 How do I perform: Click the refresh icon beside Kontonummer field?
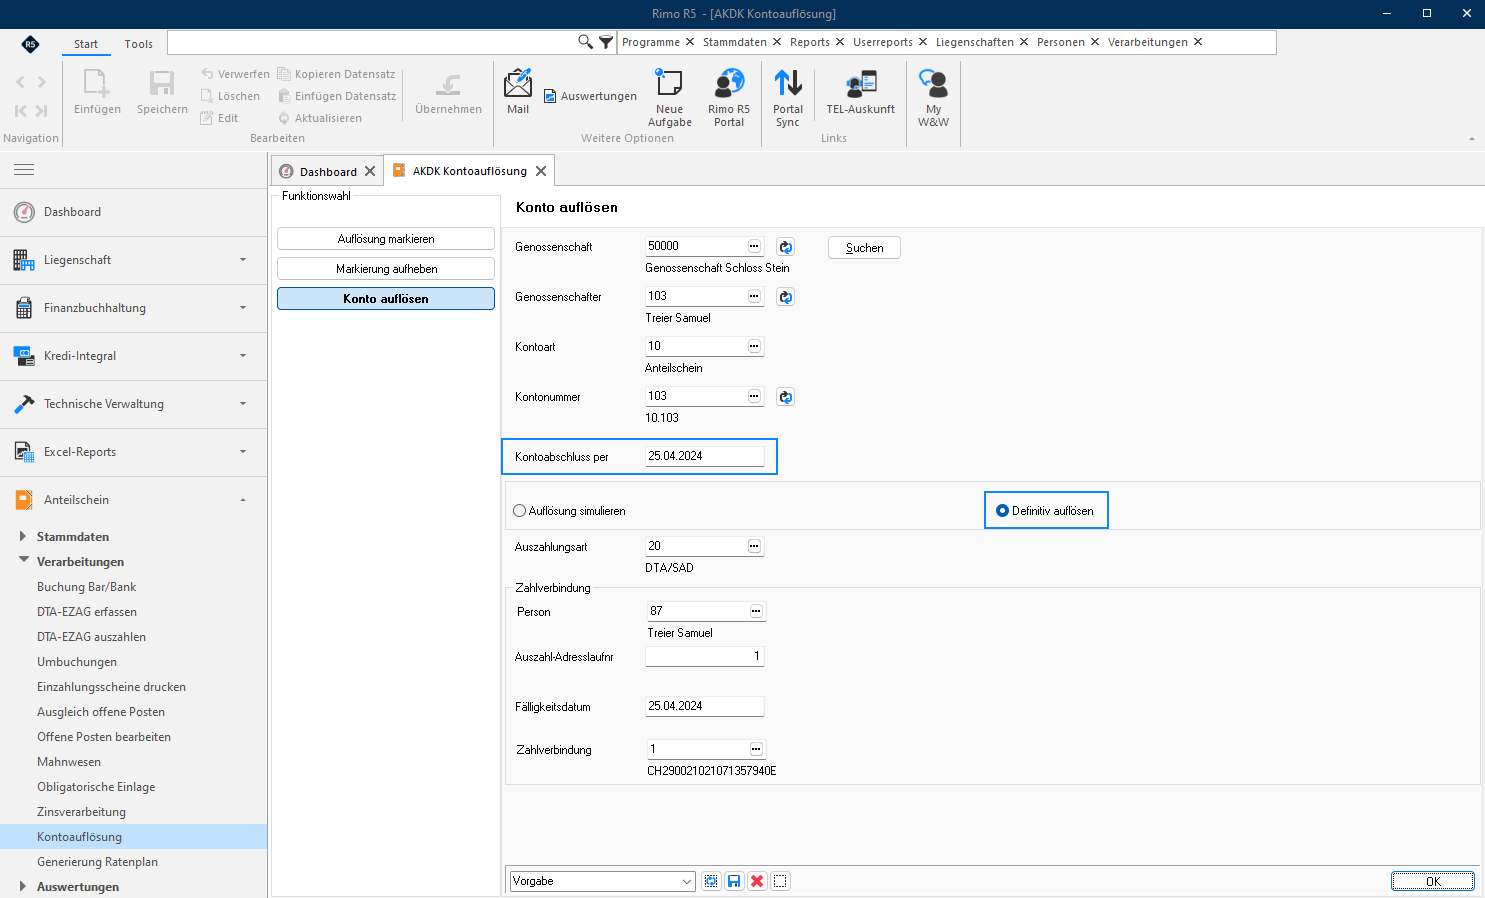tap(786, 397)
